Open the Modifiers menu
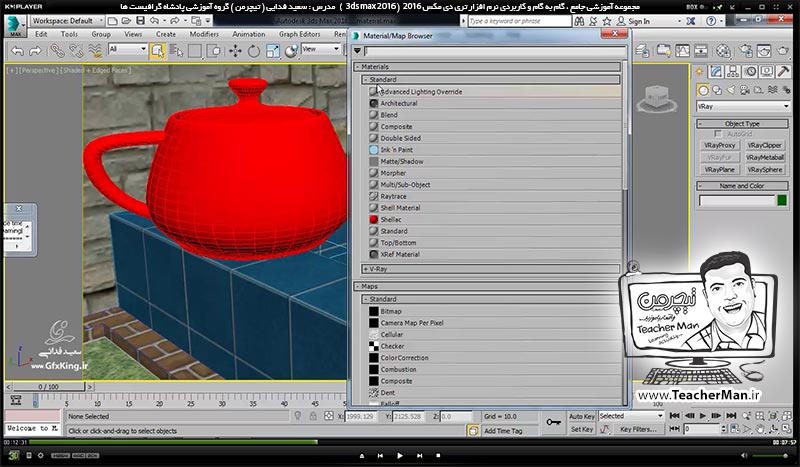Viewport: 800px width, 467px height. click(204, 34)
